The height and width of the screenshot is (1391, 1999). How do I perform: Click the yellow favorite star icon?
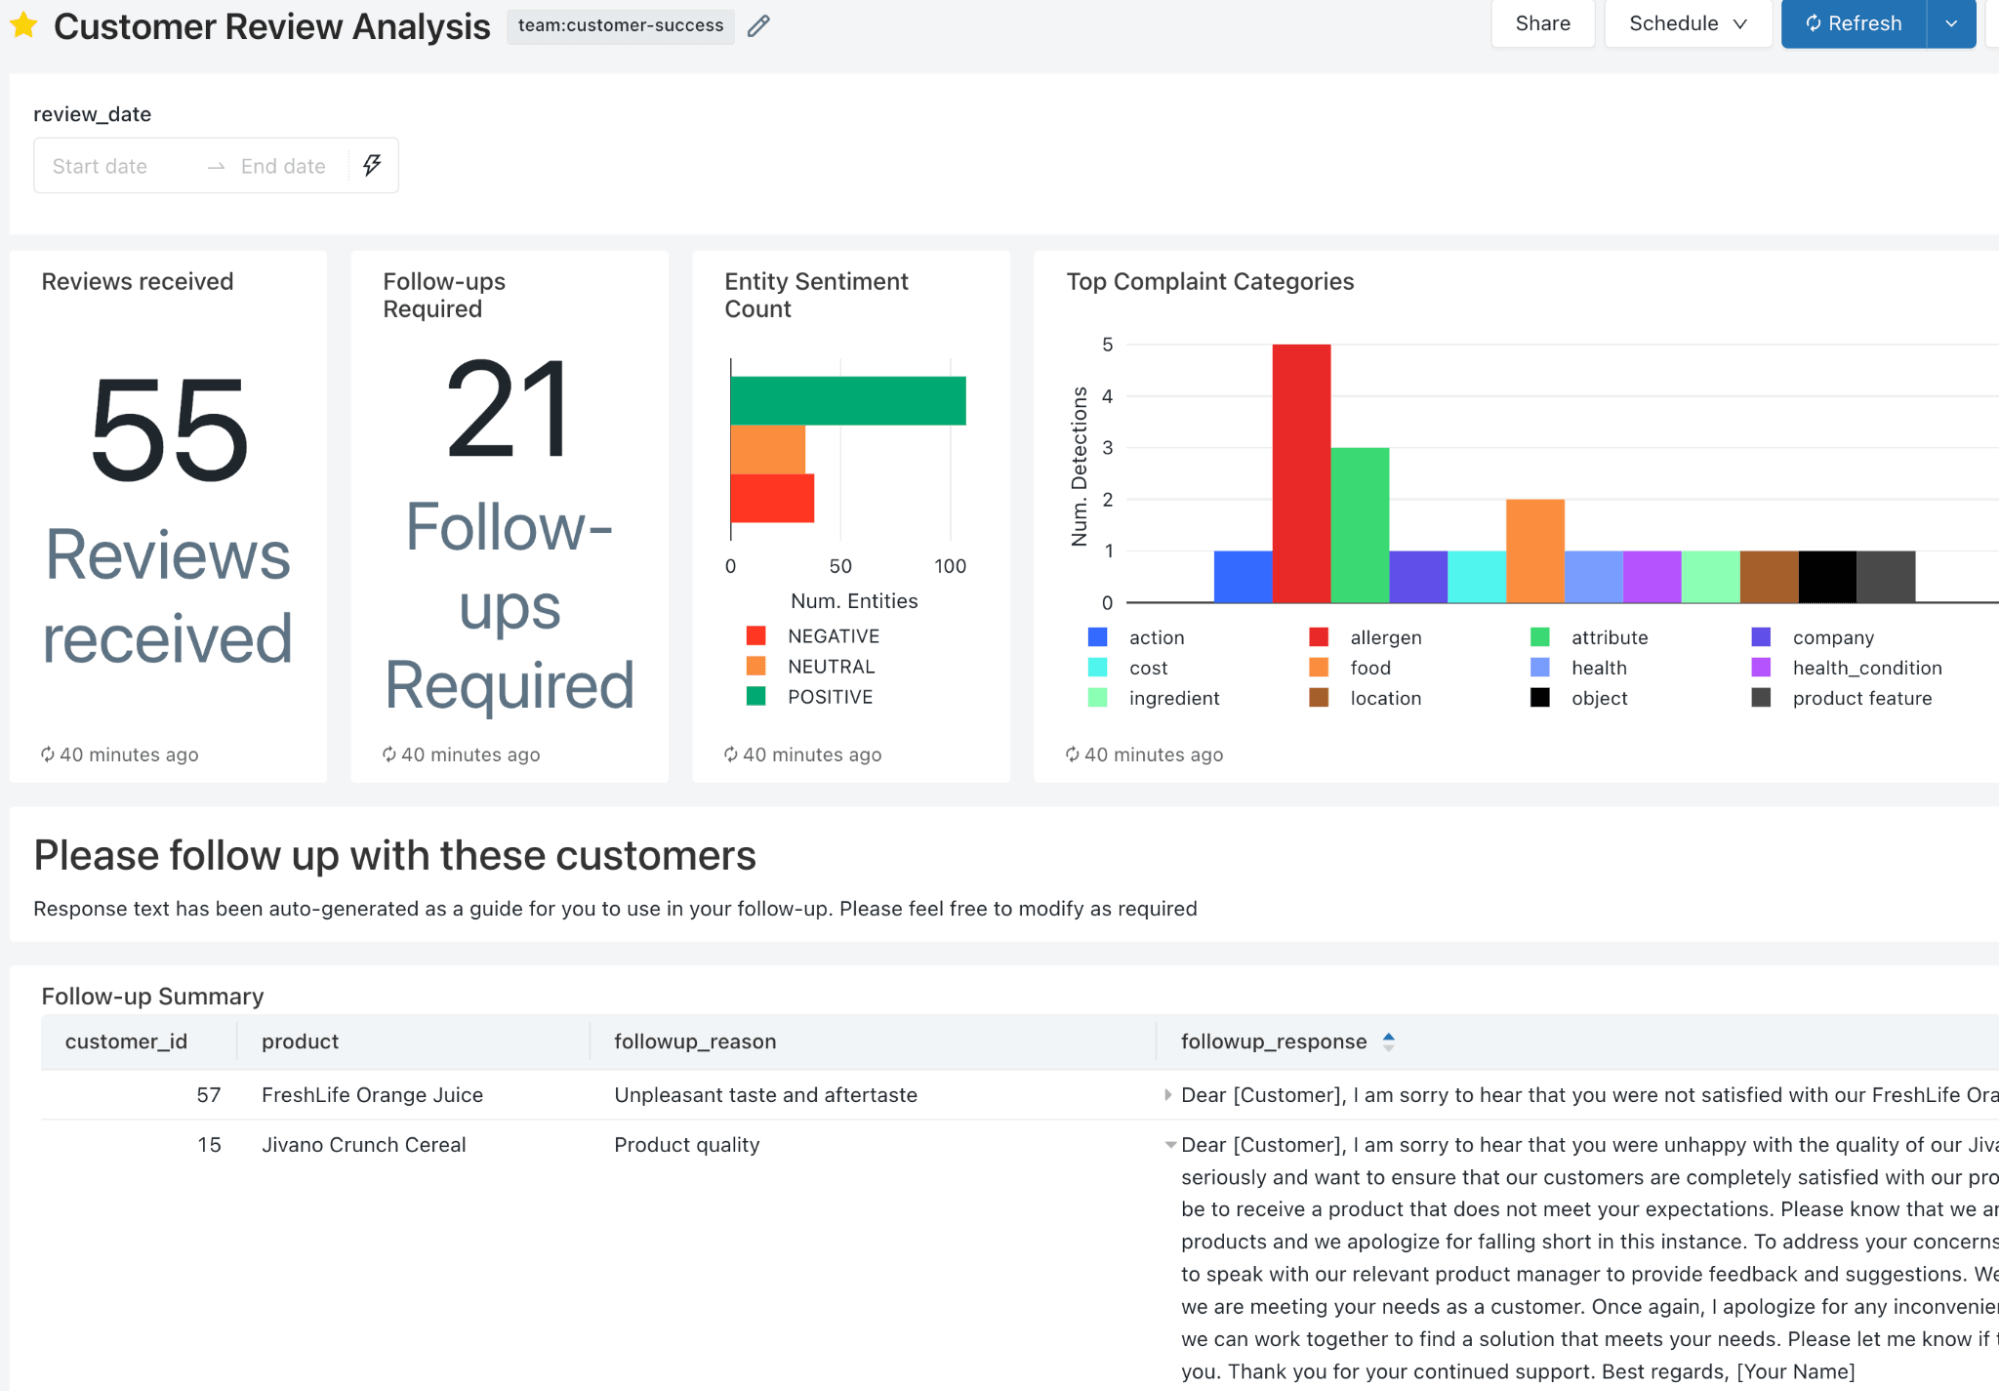(x=24, y=25)
